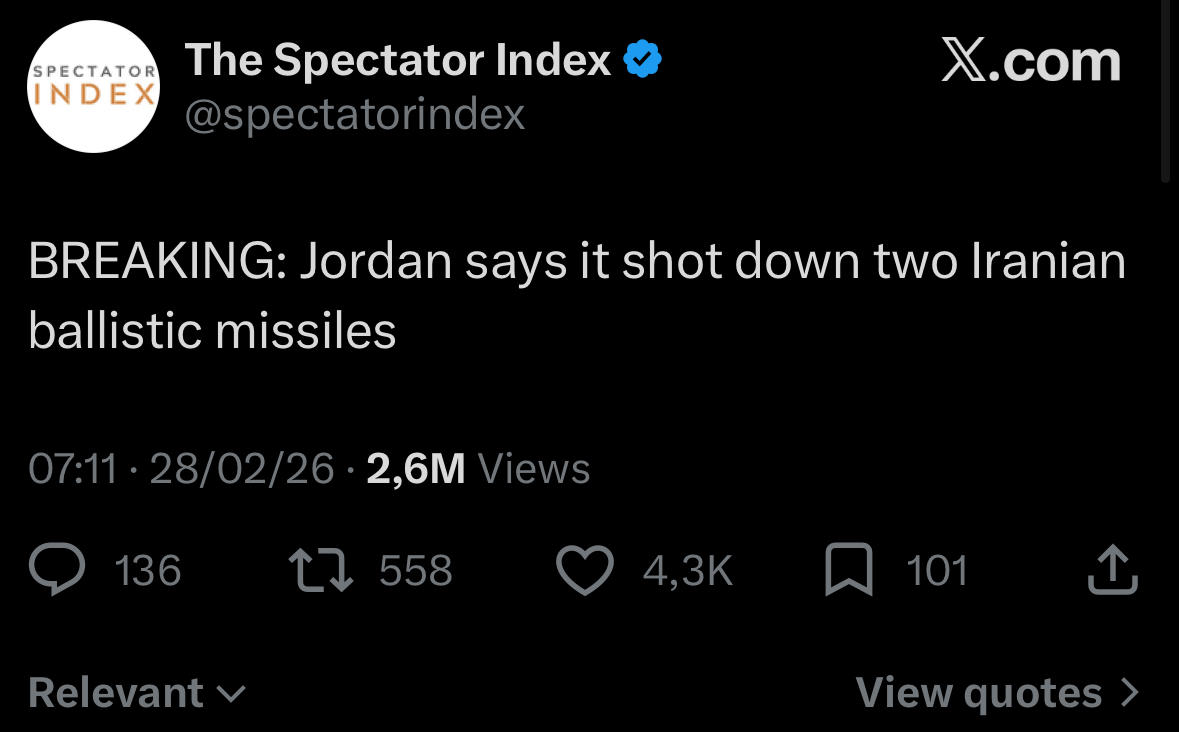Click the BREAKING Jordan tweet text
Image resolution: width=1179 pixels, height=732 pixels.
577,296
